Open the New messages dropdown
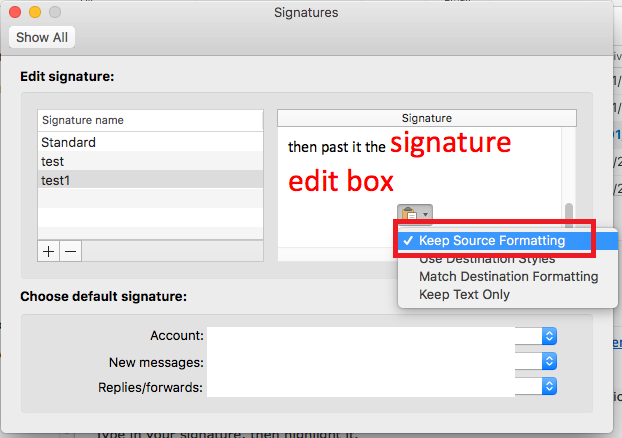This screenshot has width=622, height=438. coord(549,361)
